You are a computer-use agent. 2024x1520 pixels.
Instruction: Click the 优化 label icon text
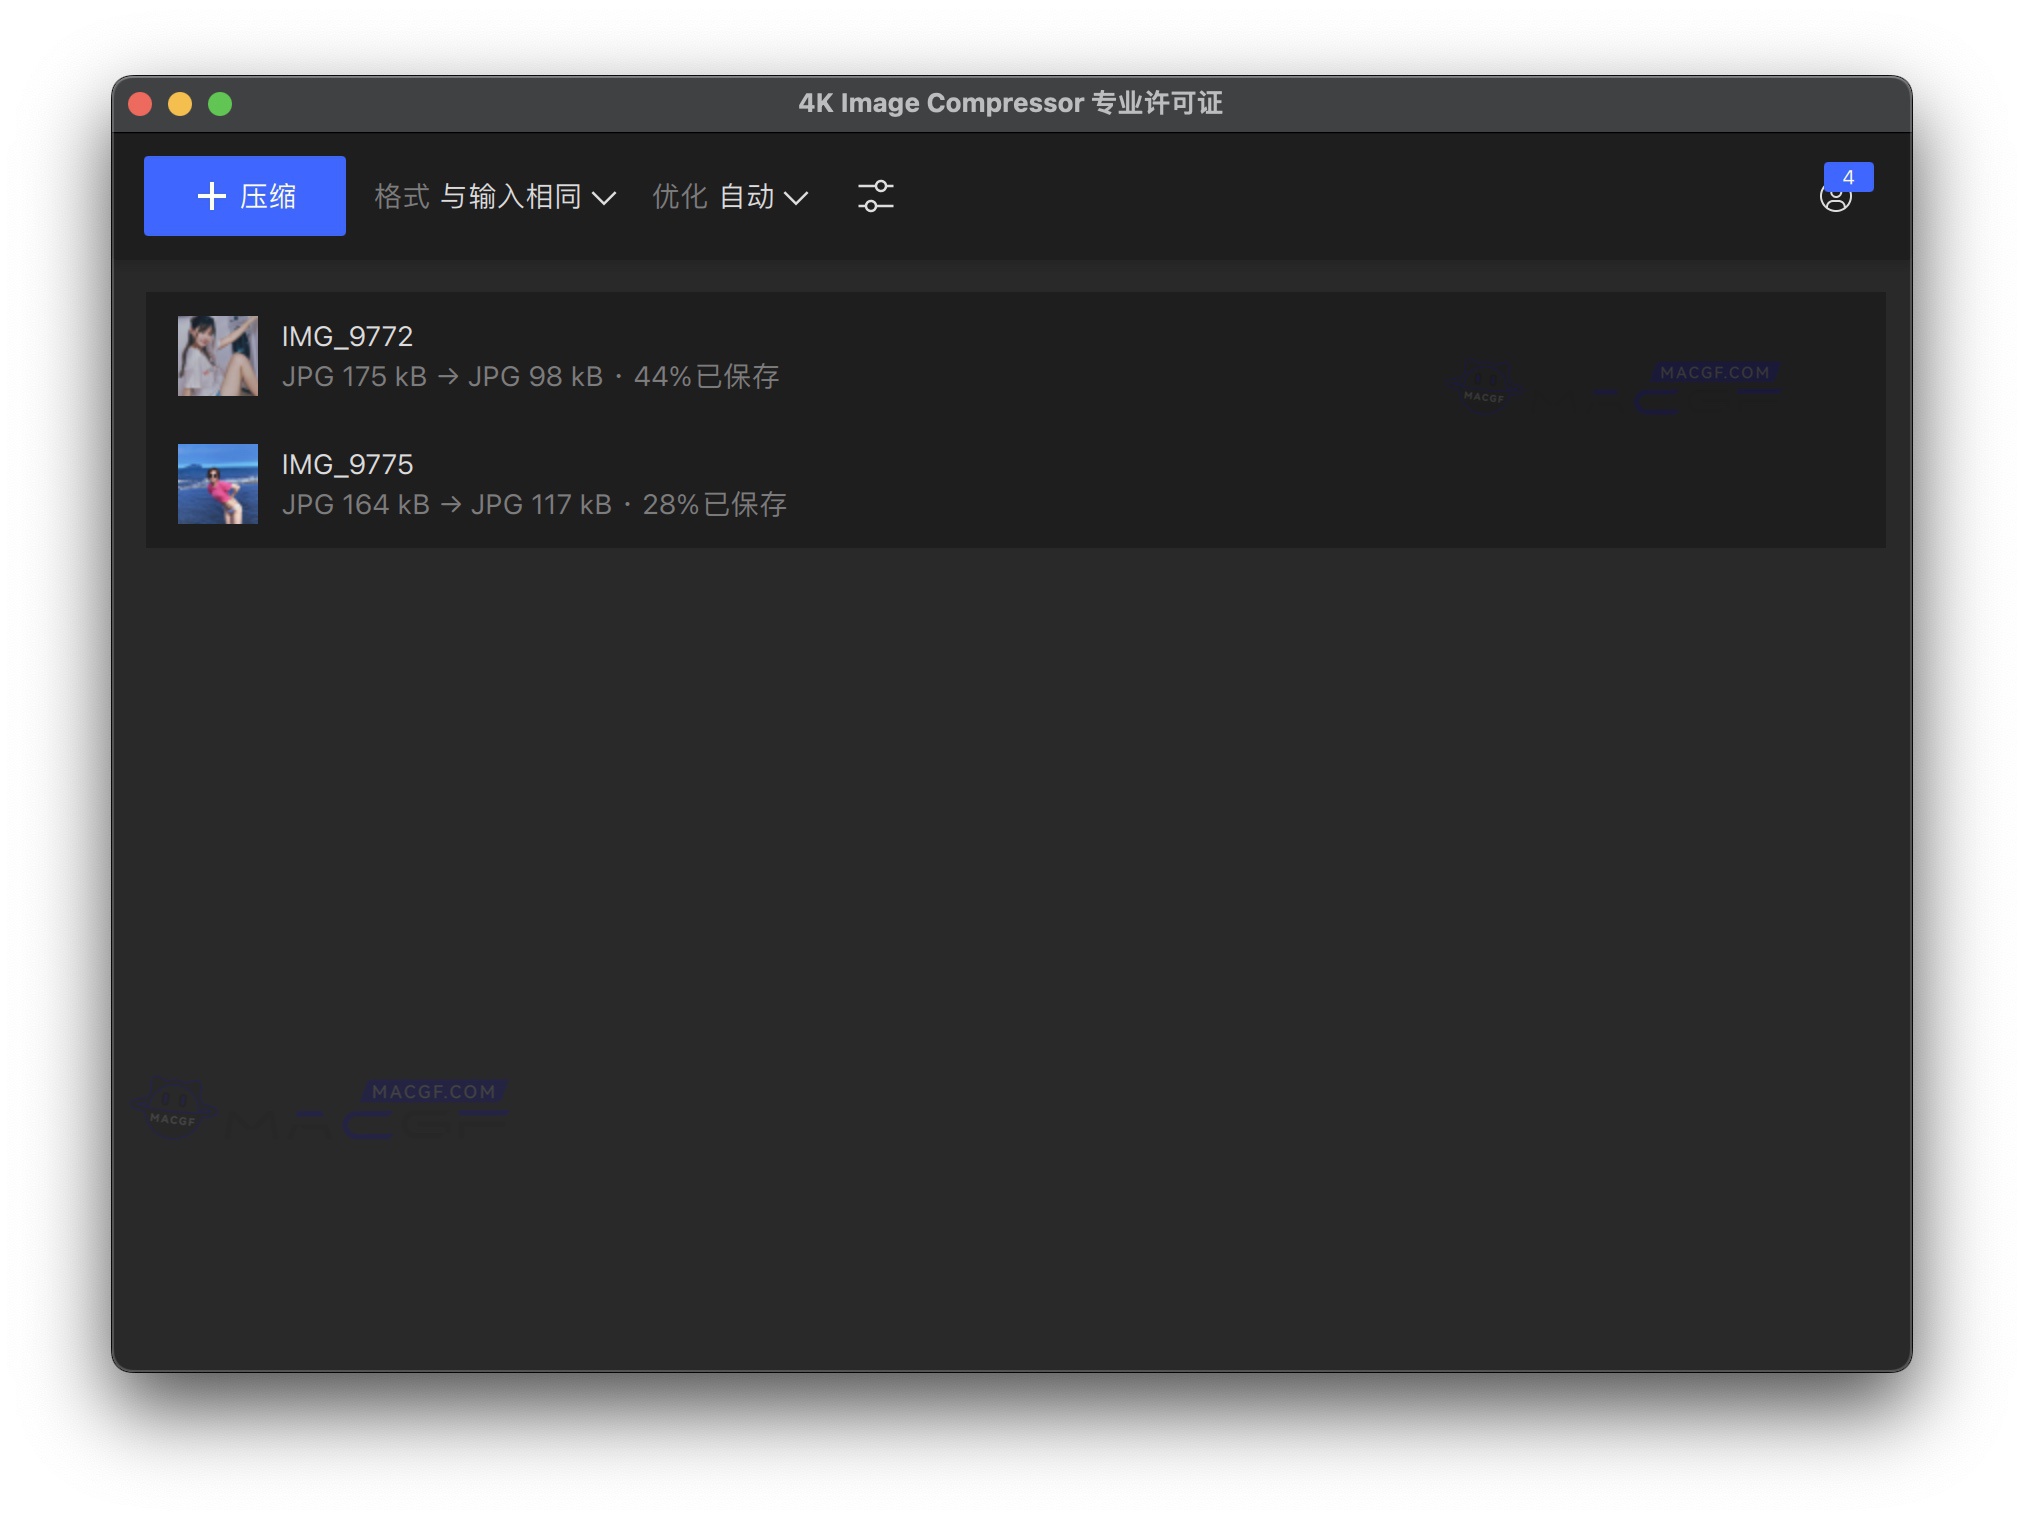pos(680,196)
